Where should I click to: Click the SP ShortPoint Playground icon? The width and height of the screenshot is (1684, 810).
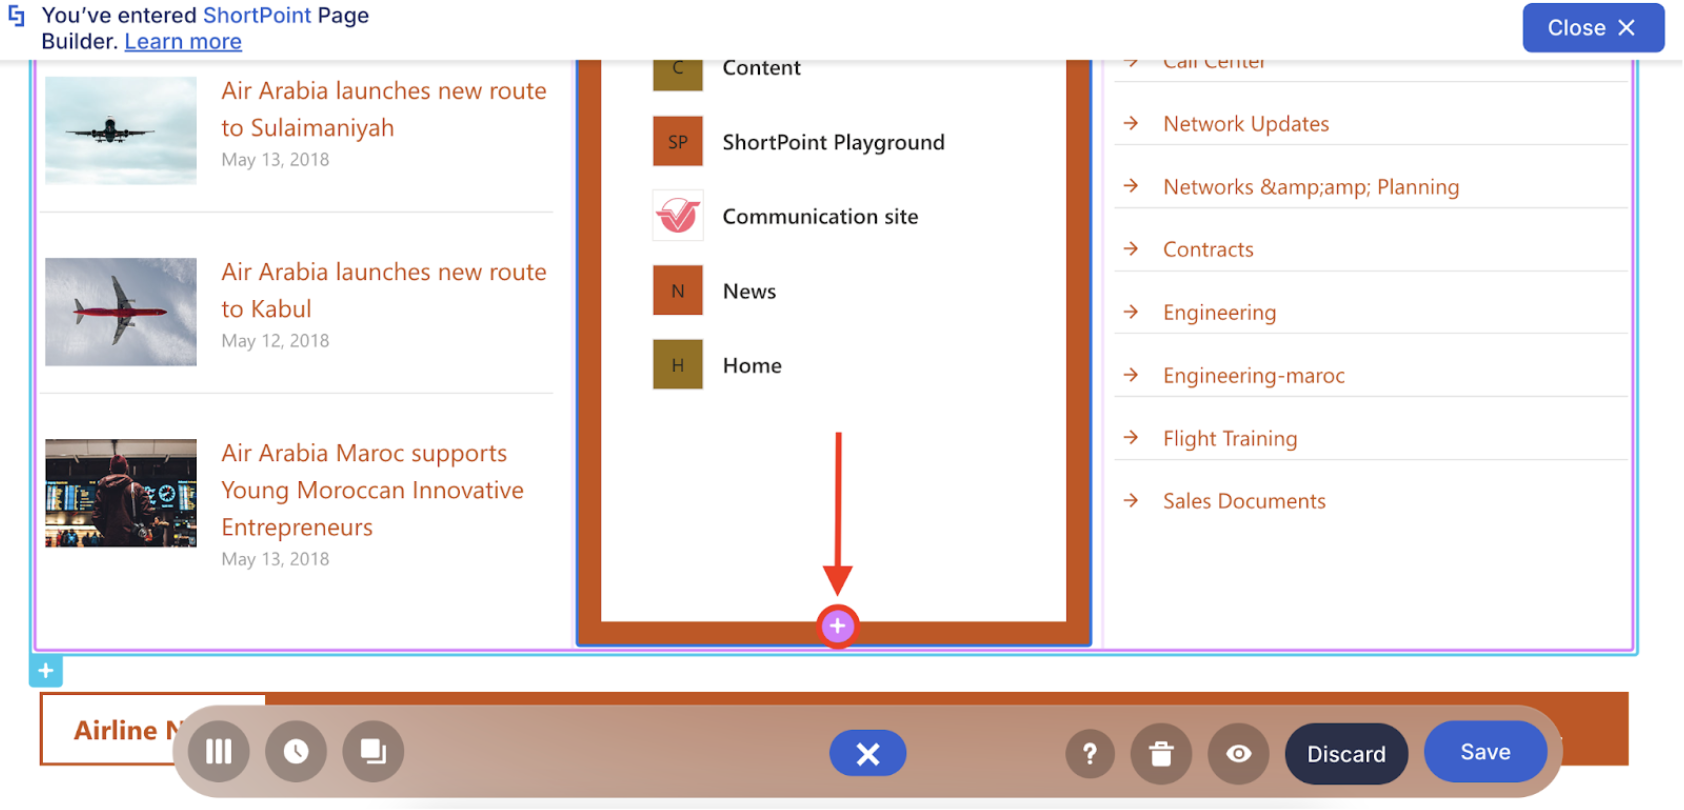[x=678, y=142]
